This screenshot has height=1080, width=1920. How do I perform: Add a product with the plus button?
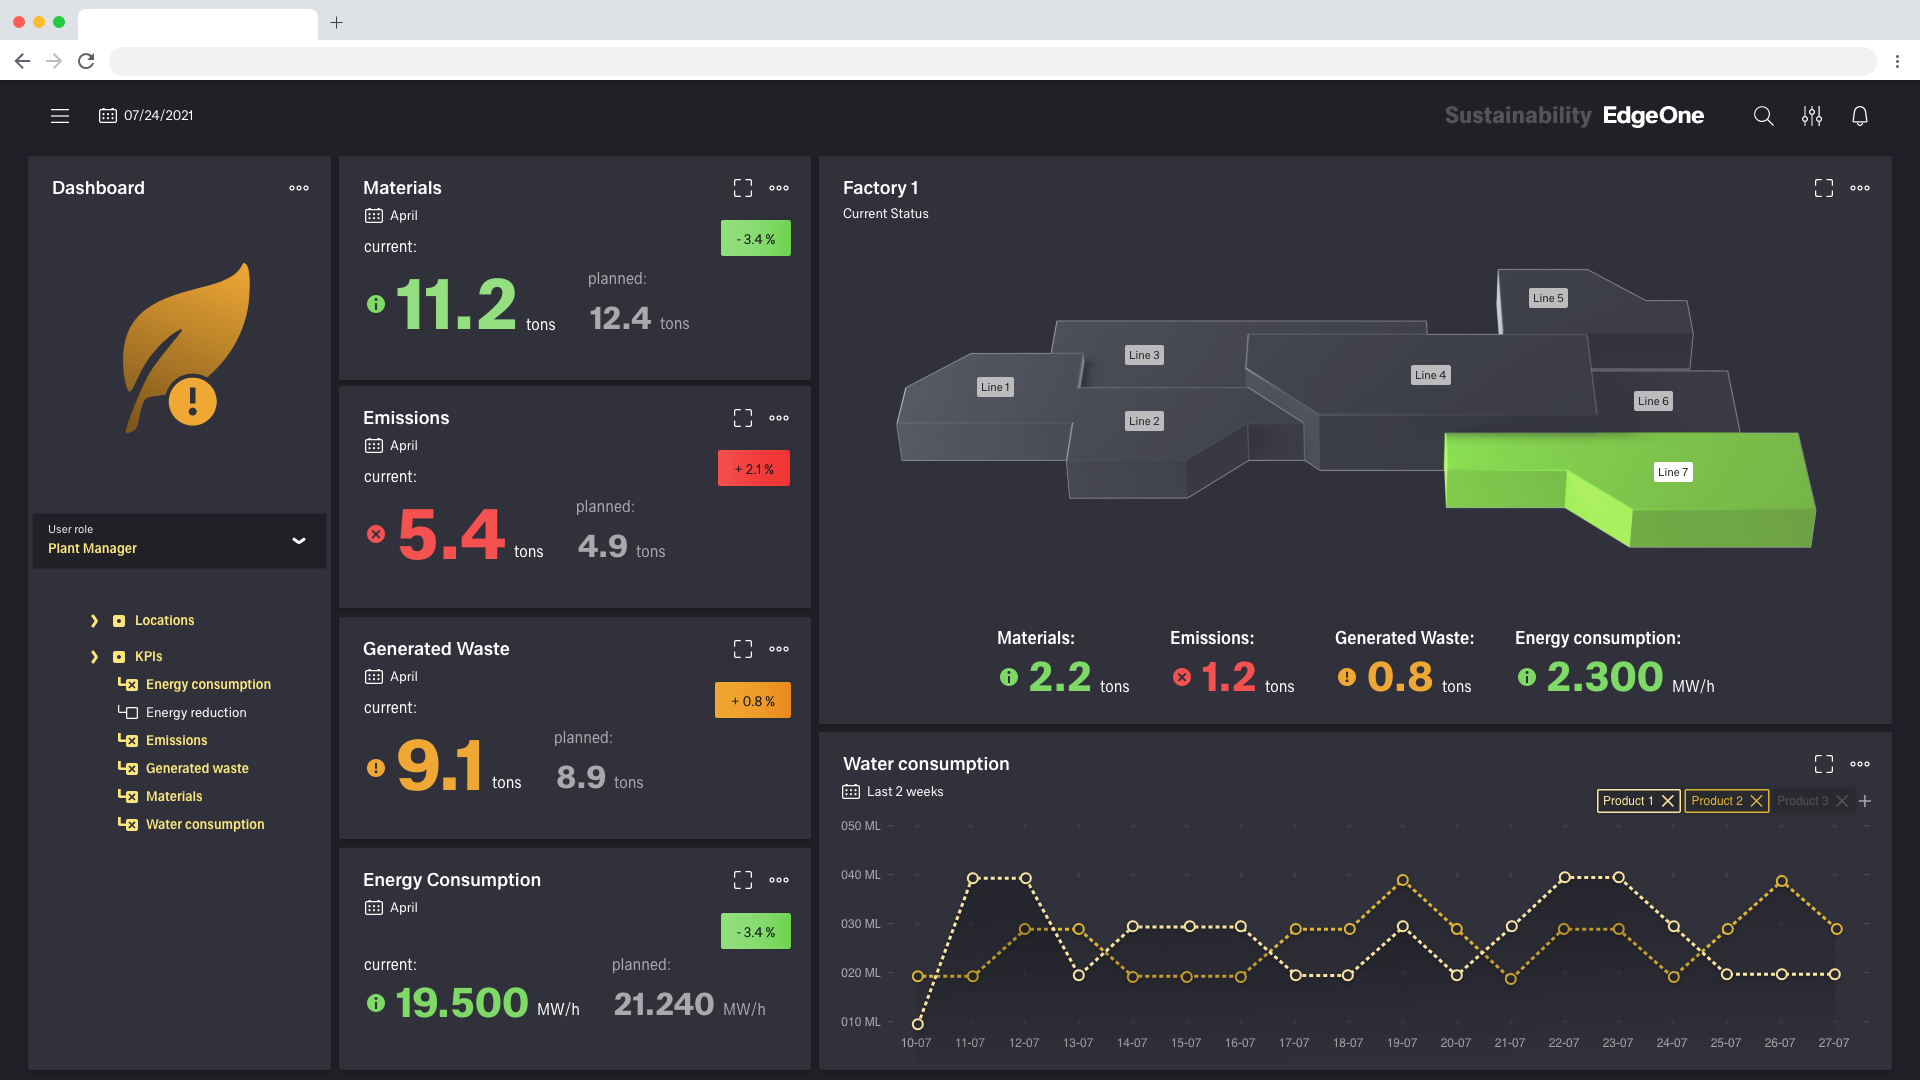click(x=1865, y=801)
